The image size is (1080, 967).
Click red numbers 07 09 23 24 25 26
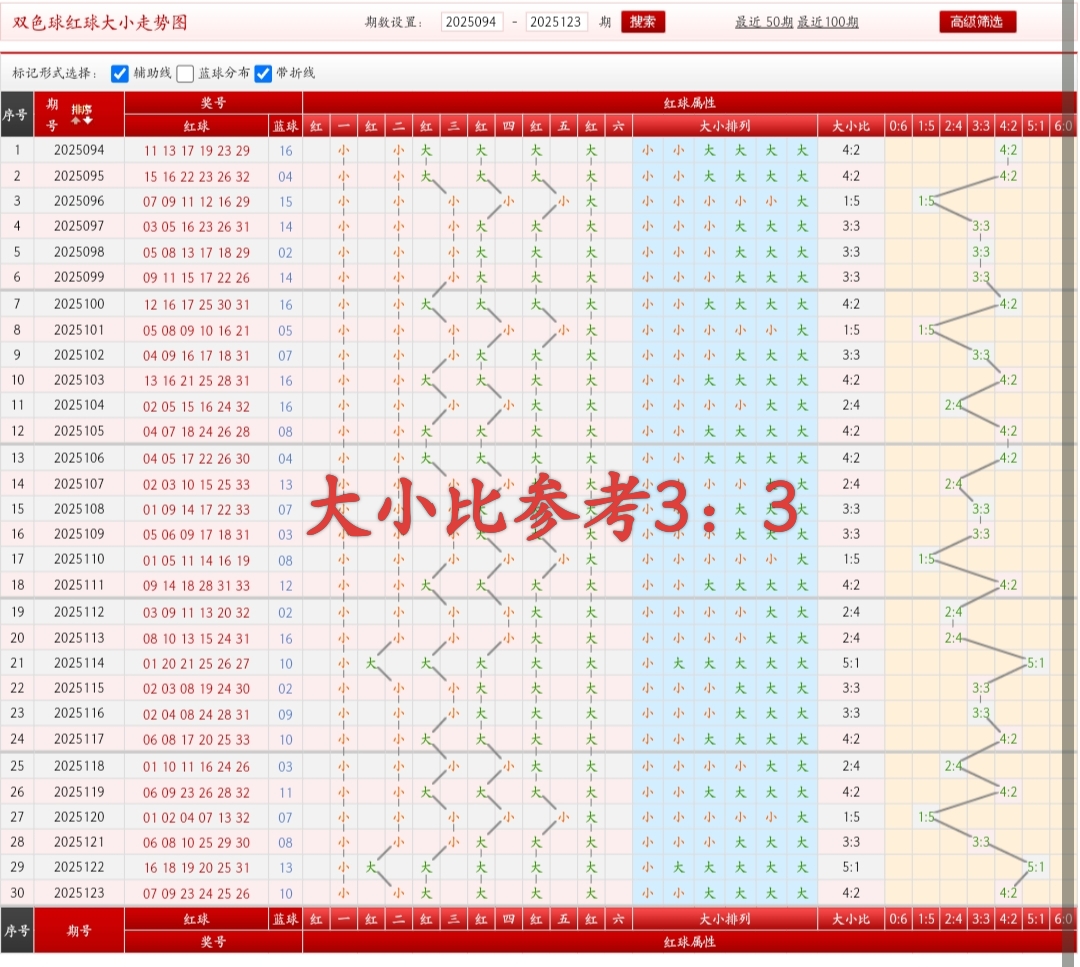pyautogui.click(x=196, y=894)
